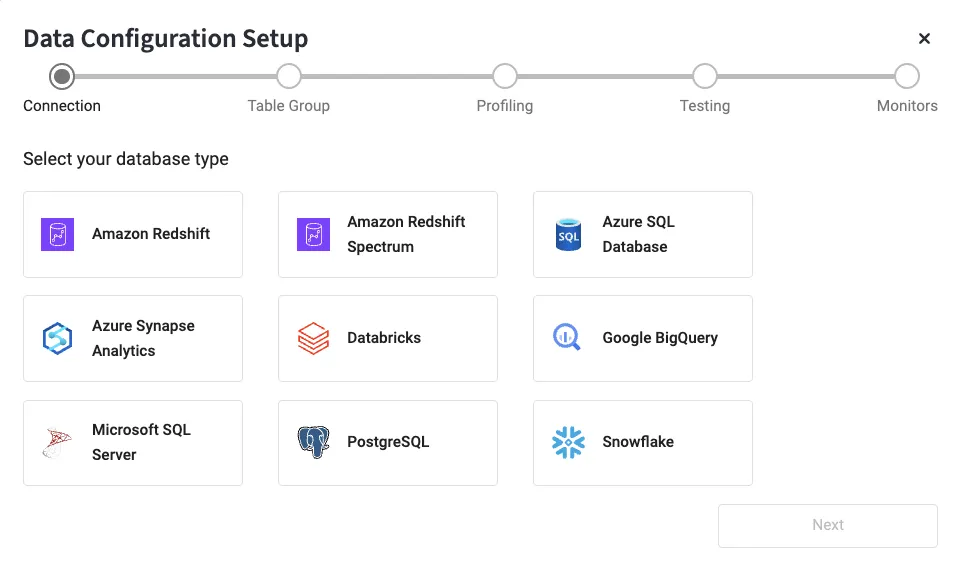Click the Databricks stacked layers icon
The image size is (960, 565).
(x=313, y=338)
